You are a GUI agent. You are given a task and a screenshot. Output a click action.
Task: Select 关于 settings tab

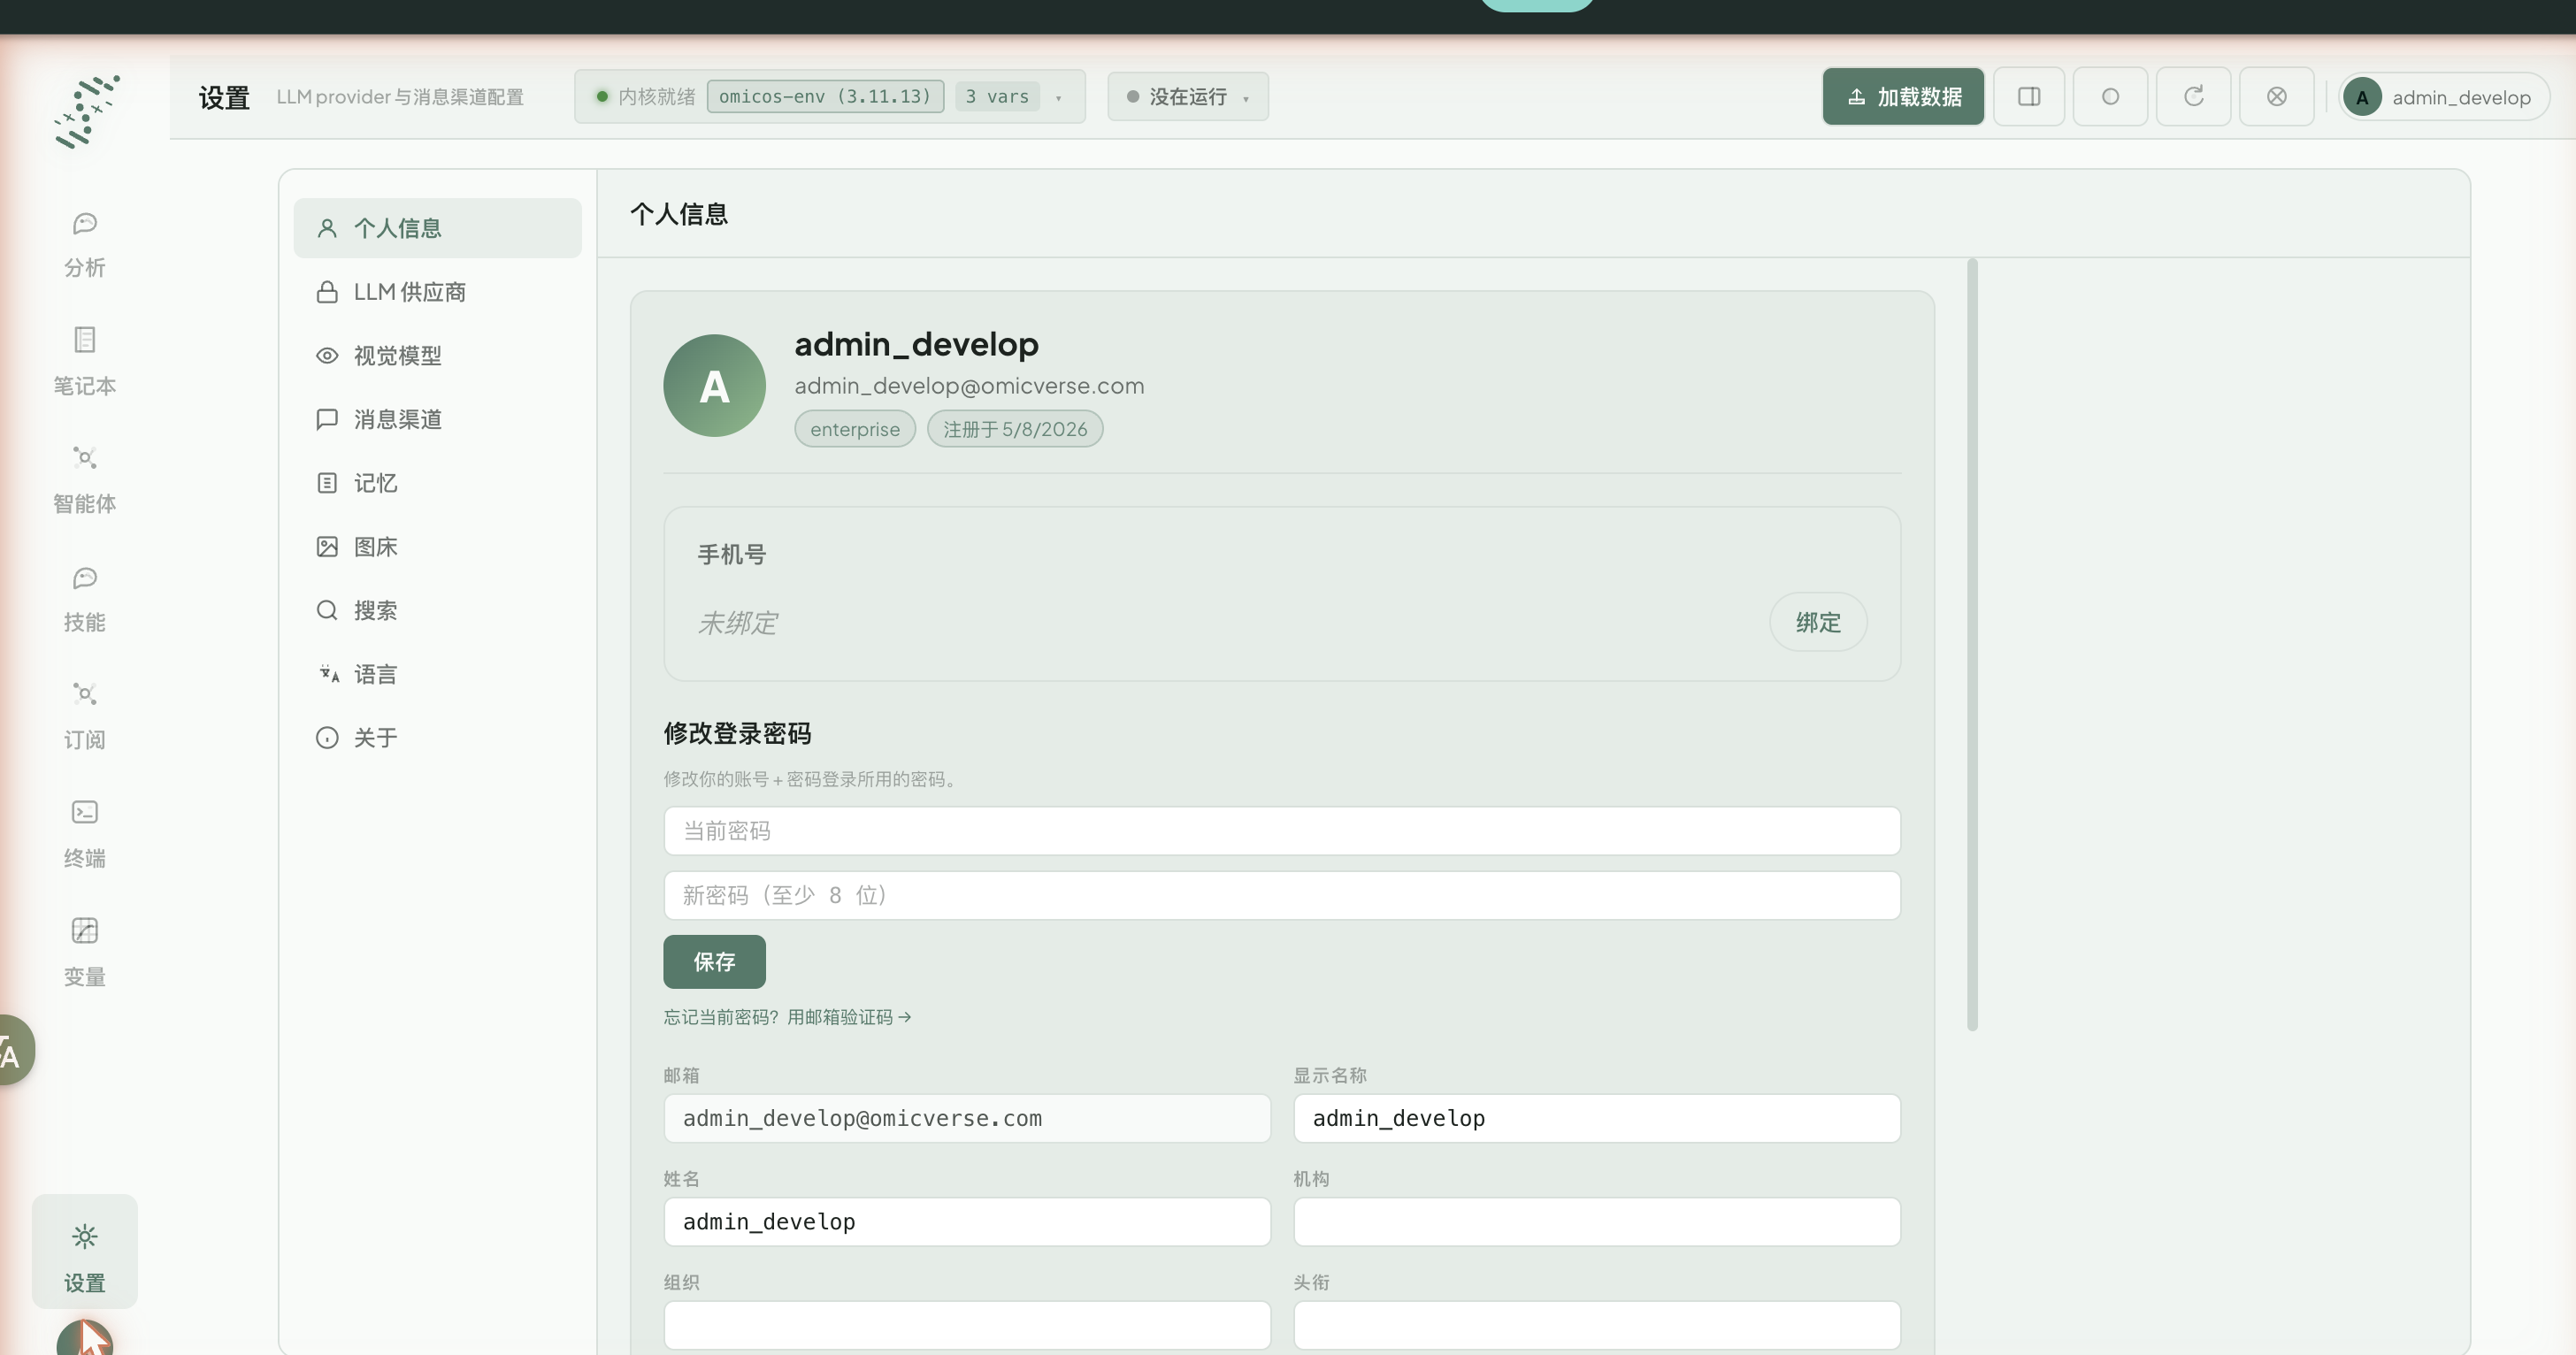click(437, 738)
